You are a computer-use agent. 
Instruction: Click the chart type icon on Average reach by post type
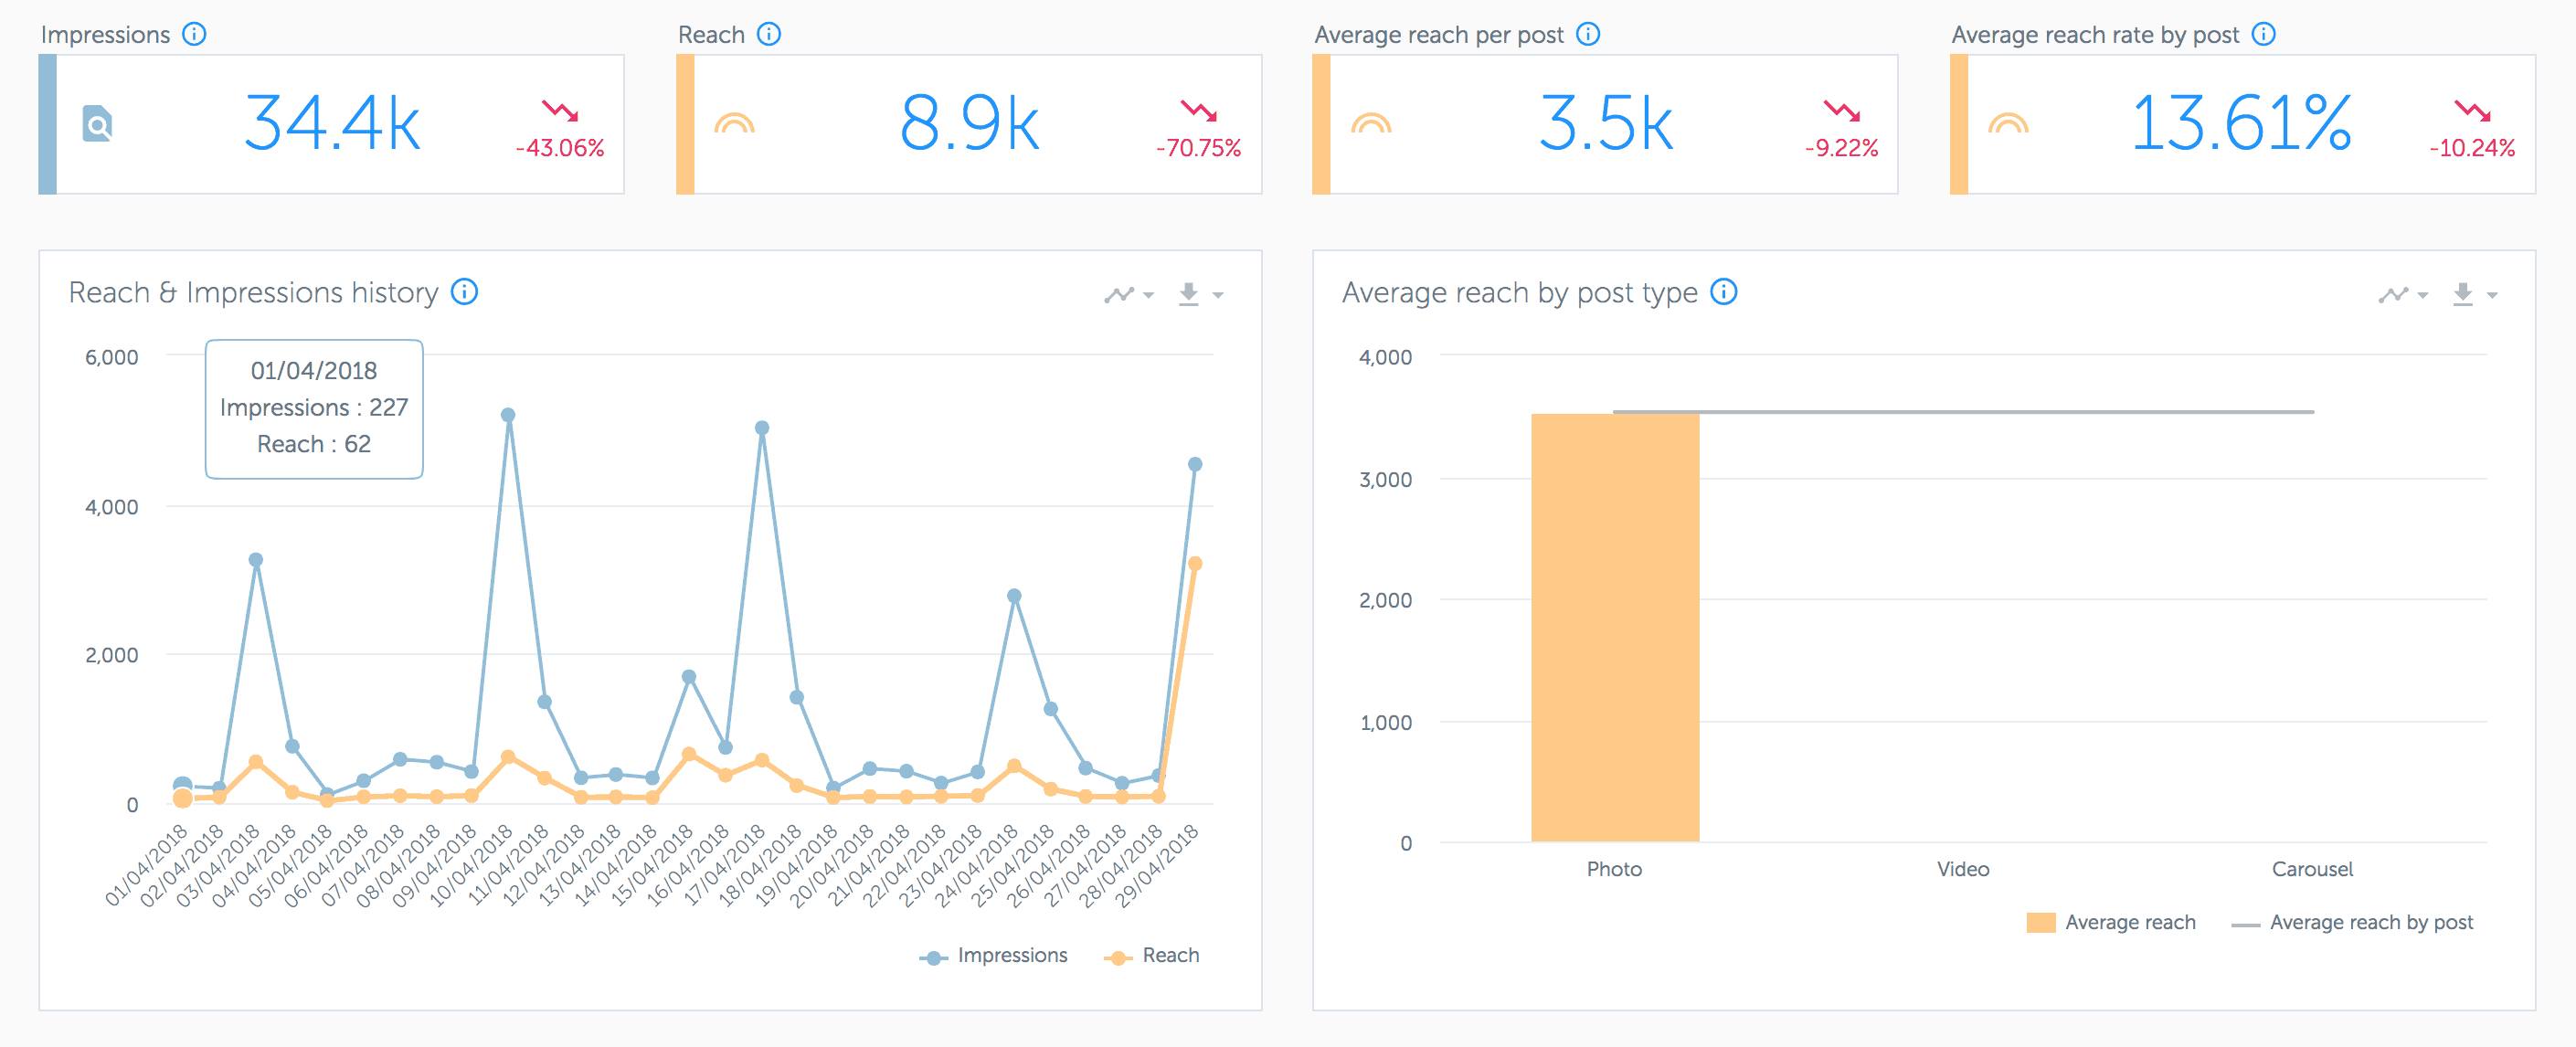pyautogui.click(x=2396, y=294)
